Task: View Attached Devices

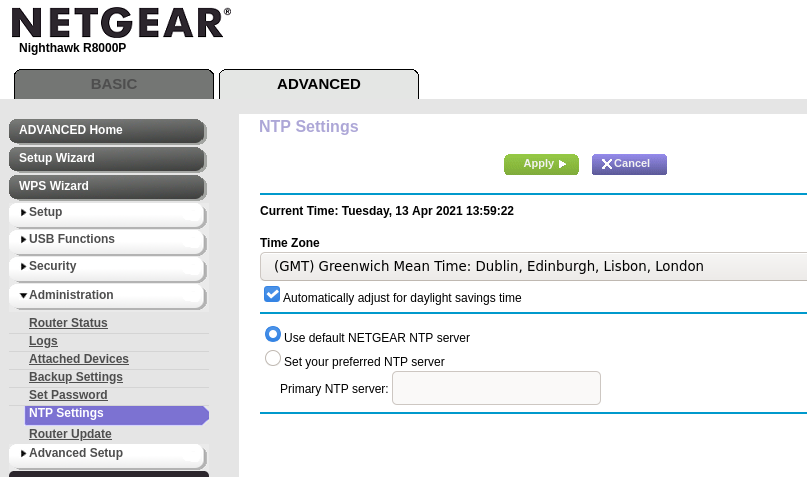Action: pos(79,359)
